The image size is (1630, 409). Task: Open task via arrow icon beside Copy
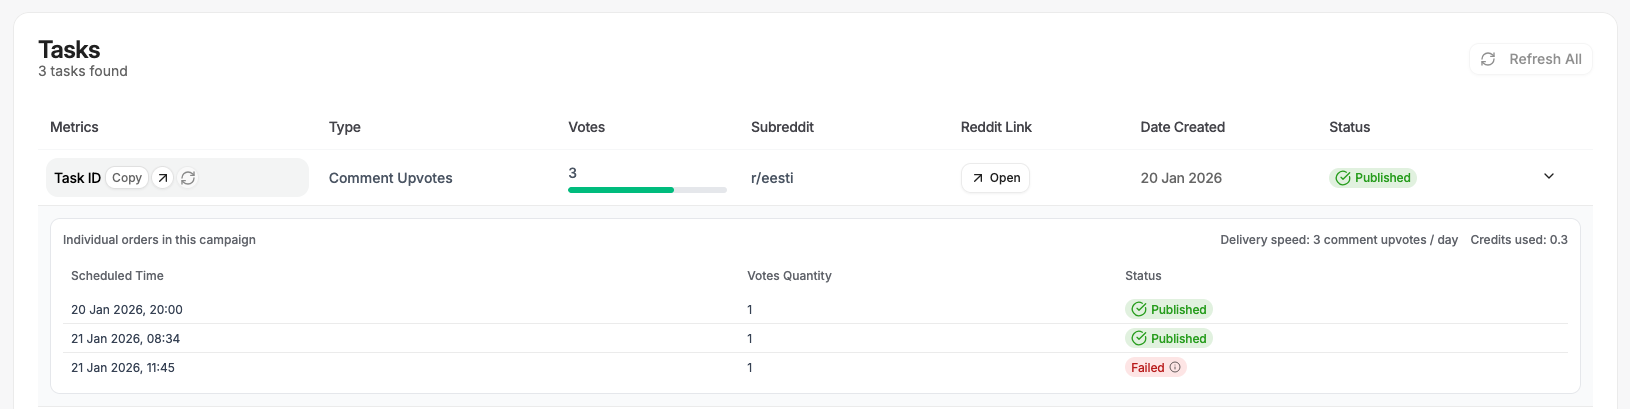coord(163,178)
